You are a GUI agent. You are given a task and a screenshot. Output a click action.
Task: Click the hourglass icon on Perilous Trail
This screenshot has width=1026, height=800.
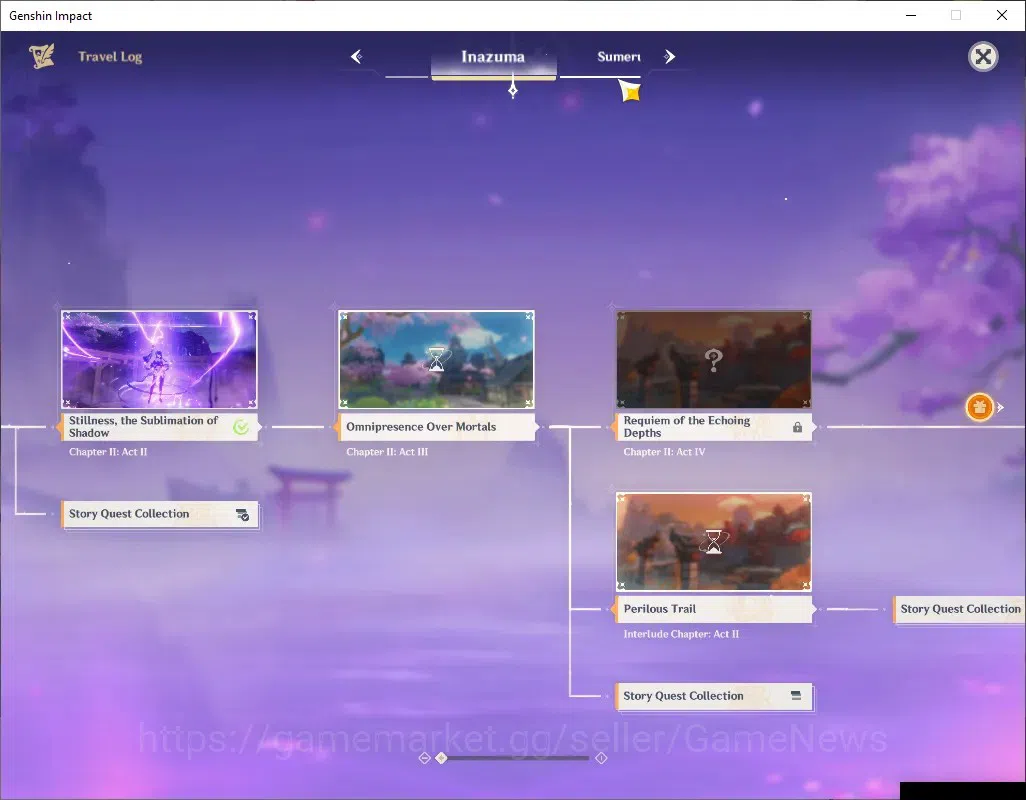coord(713,542)
